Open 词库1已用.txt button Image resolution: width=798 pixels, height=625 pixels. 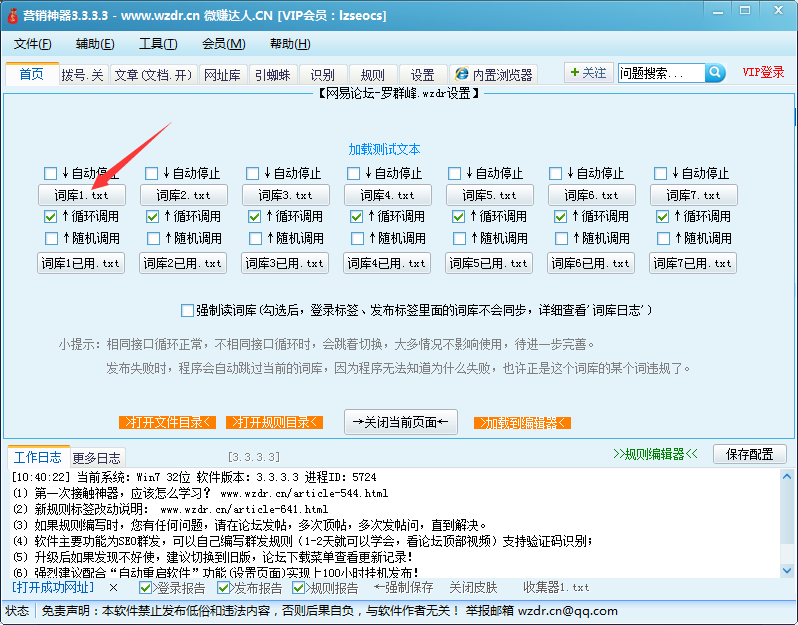(x=81, y=263)
